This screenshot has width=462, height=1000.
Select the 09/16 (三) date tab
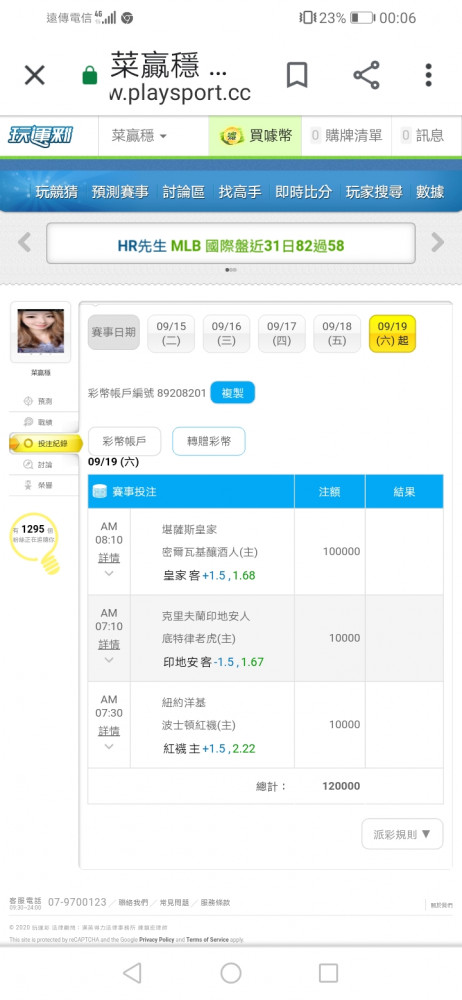227,334
